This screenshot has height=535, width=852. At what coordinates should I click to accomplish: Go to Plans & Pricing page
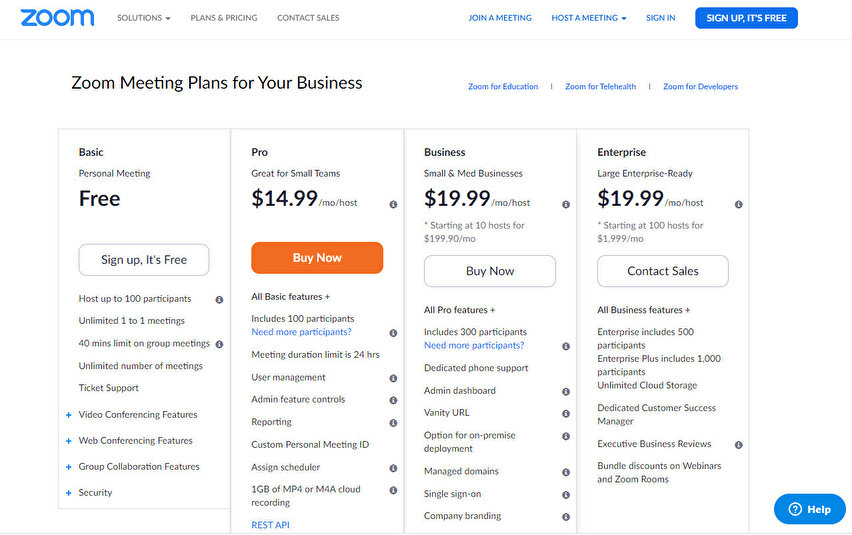[x=224, y=18]
